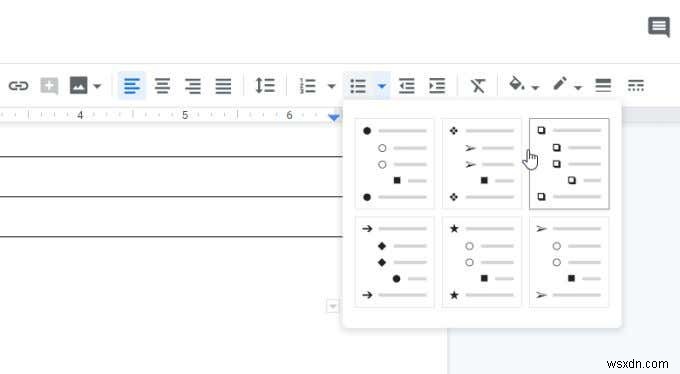Click Decrease indent
This screenshot has width=680, height=374.
tap(407, 85)
